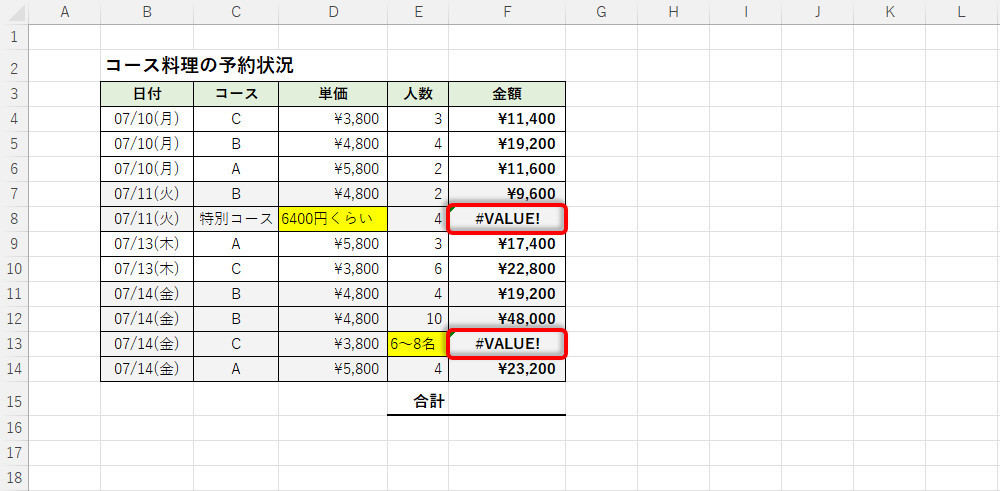1000x491 pixels.
Task: Select row 8 header
Action: 14,219
